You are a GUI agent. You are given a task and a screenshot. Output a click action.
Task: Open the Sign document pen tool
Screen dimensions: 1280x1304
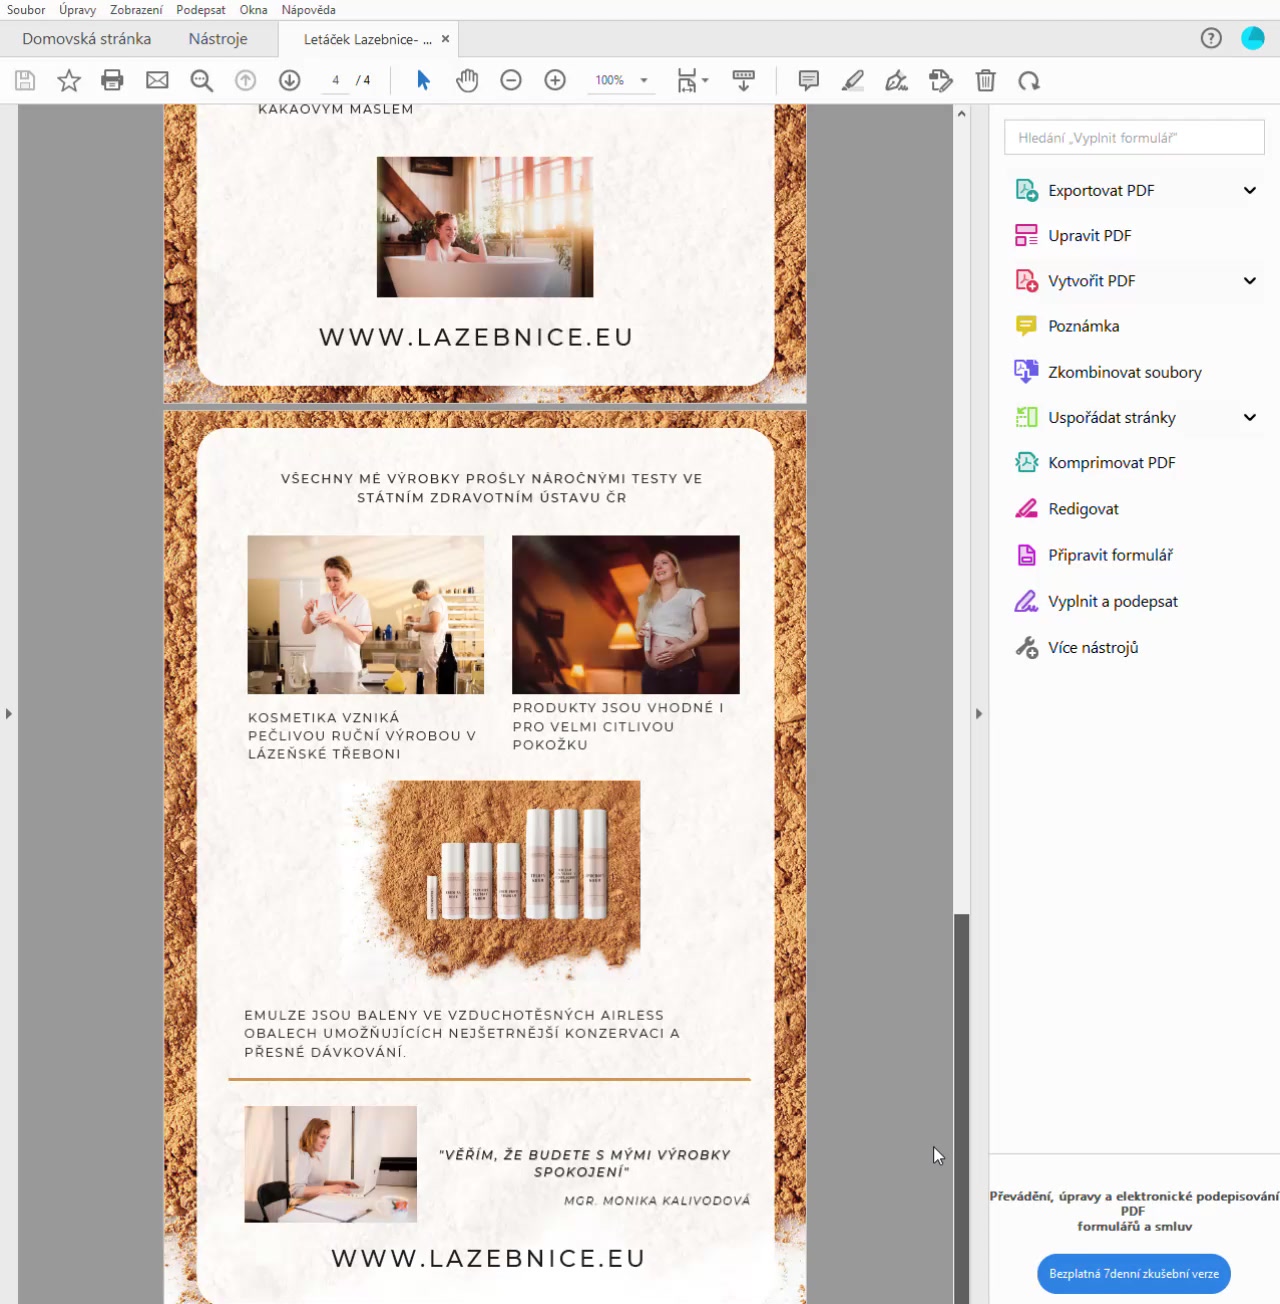pos(897,81)
